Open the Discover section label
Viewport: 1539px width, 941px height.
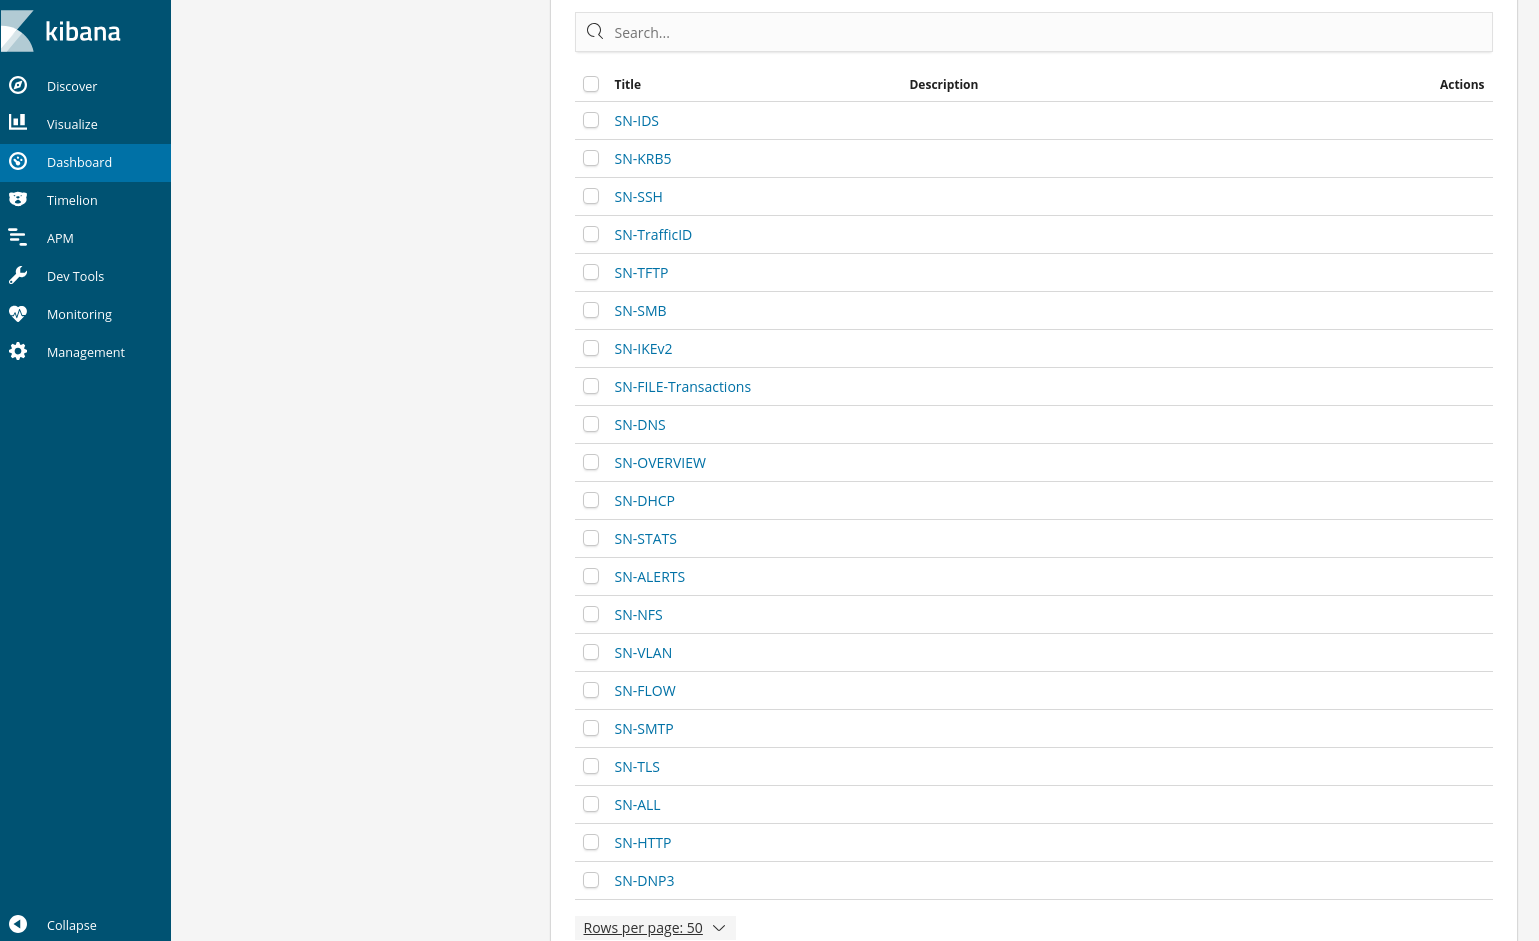[x=72, y=86]
